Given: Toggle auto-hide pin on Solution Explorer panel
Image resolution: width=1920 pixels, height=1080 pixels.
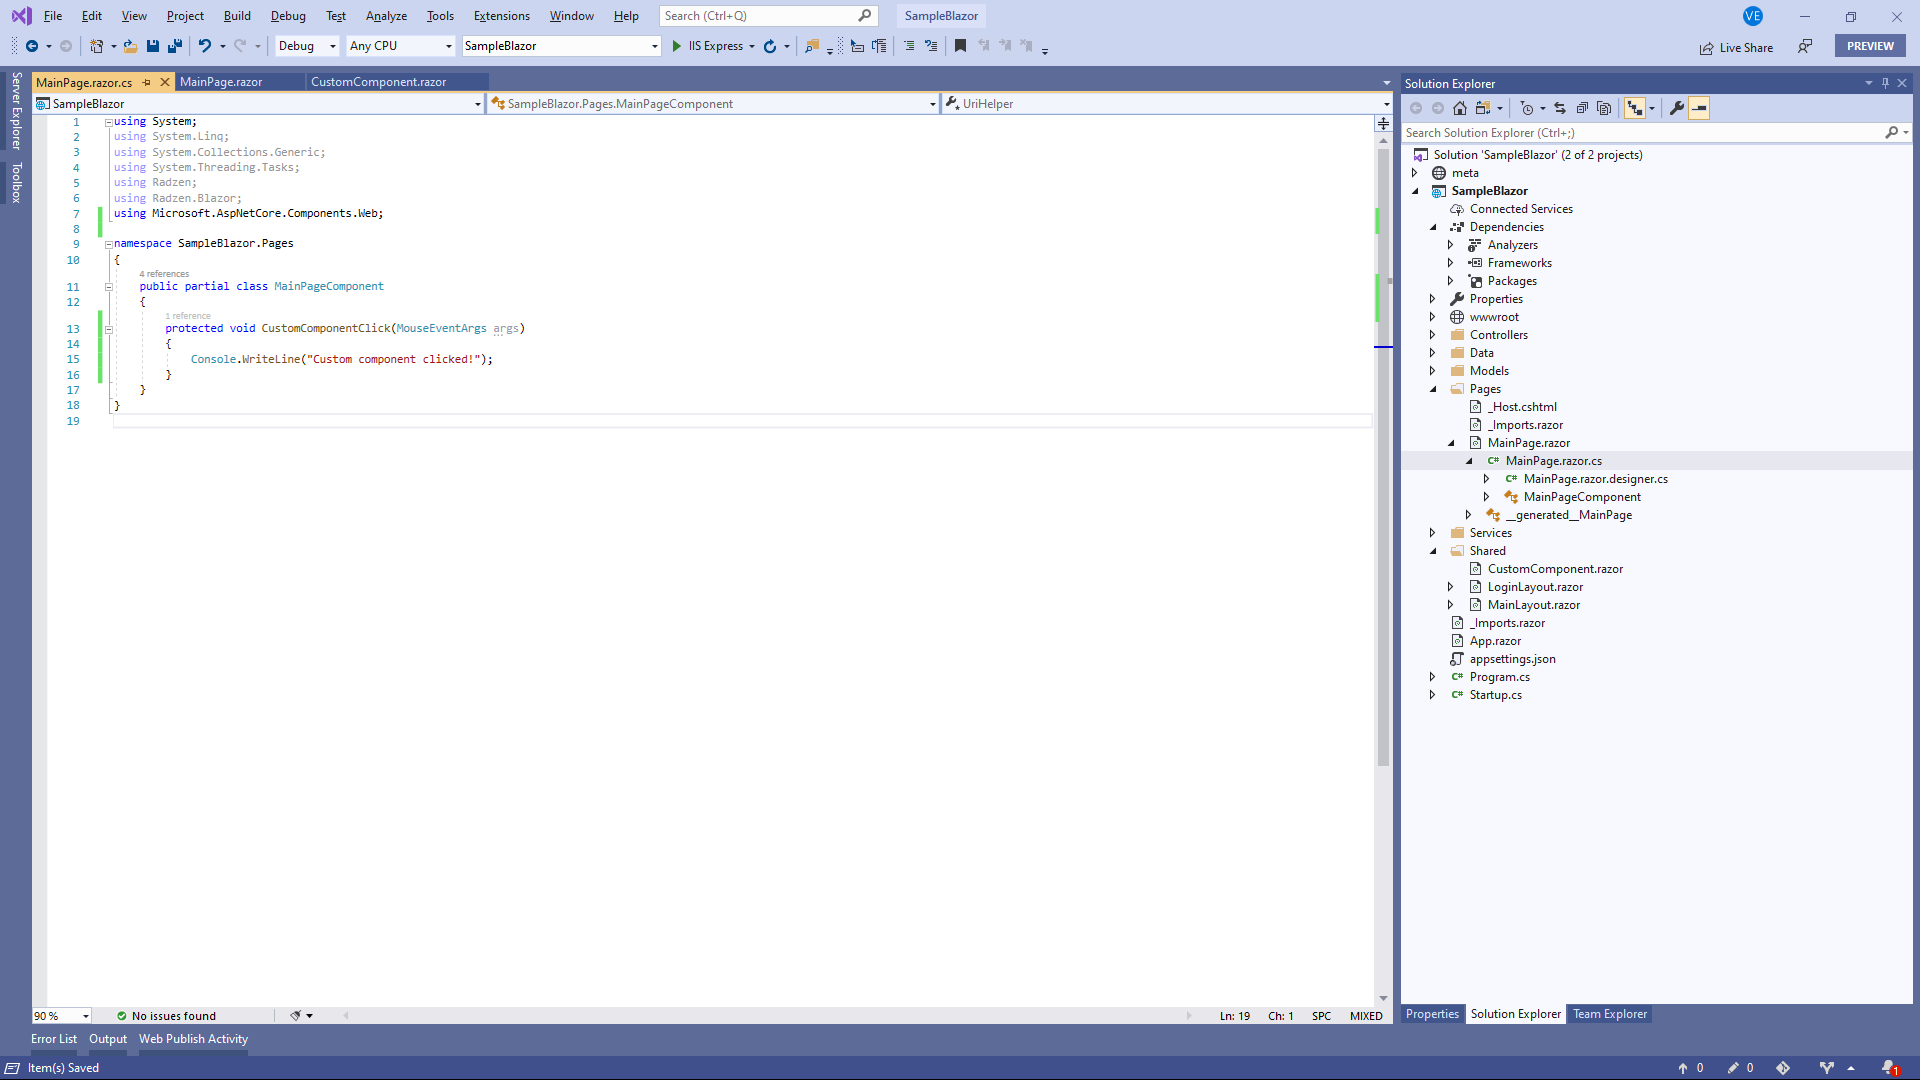Looking at the screenshot, I should [x=1885, y=83].
